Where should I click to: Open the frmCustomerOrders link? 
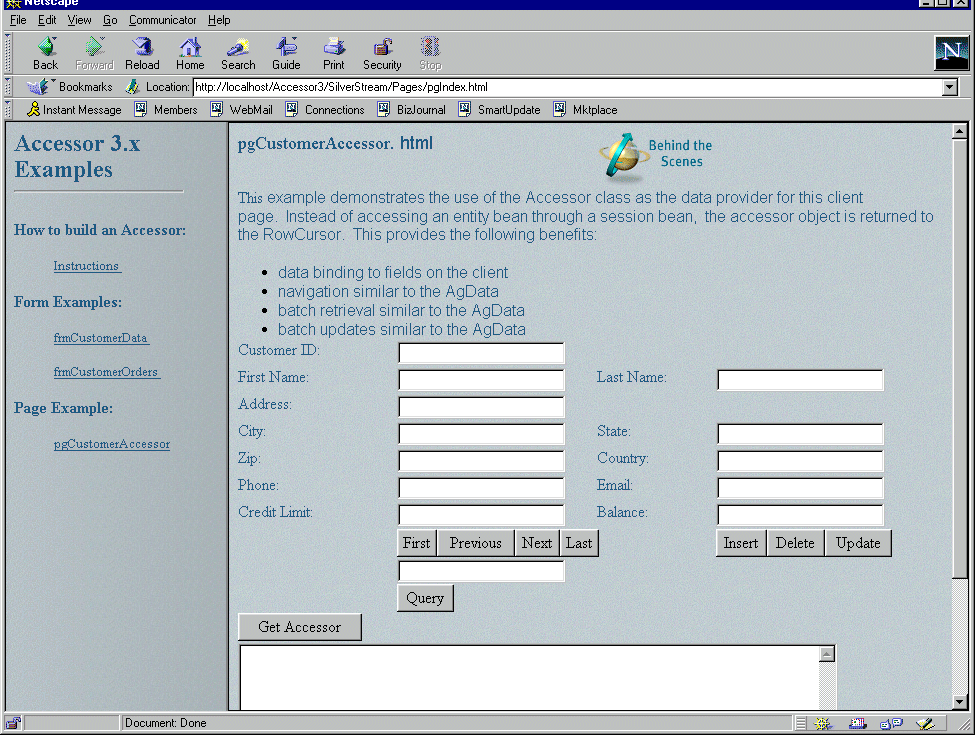point(106,372)
